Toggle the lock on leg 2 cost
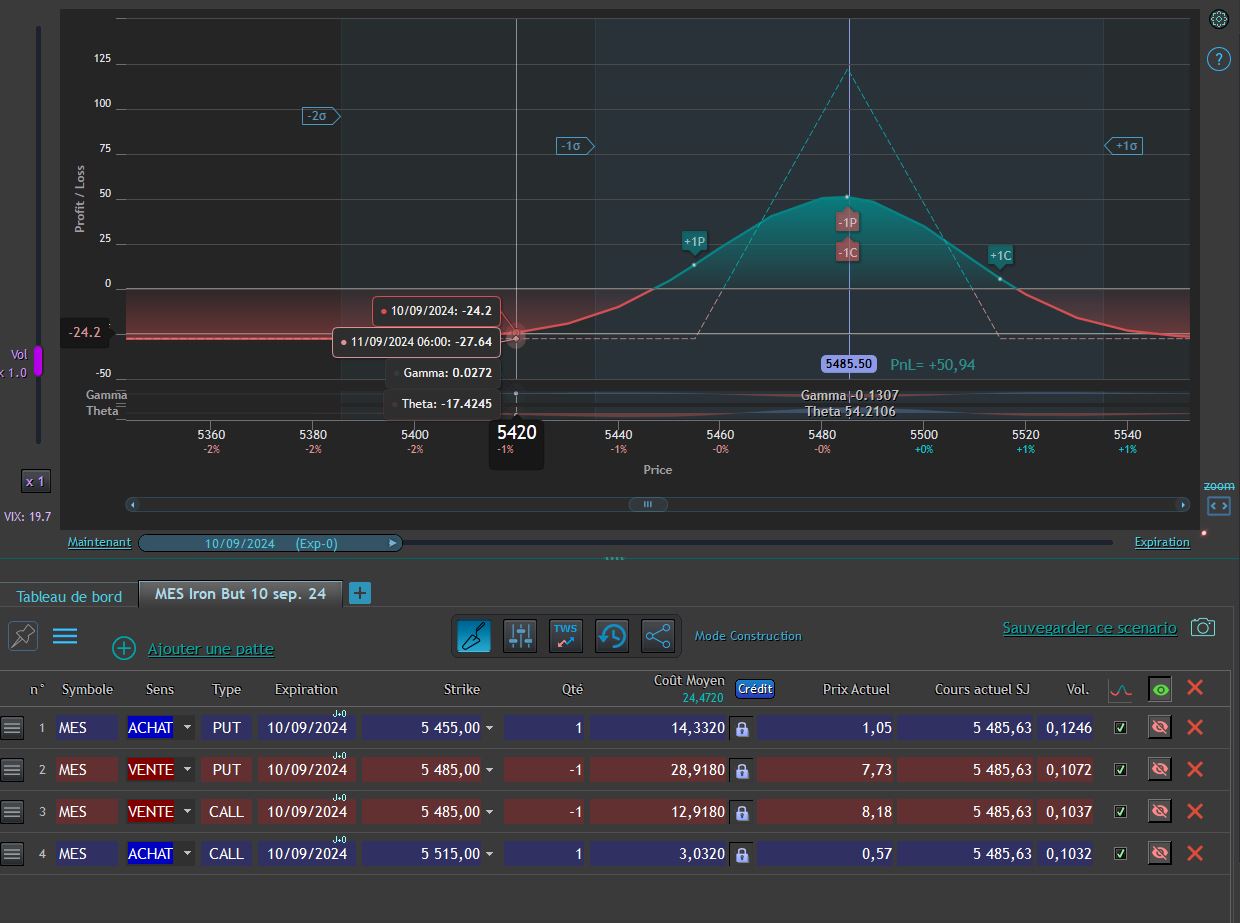The height and width of the screenshot is (923, 1240). (x=742, y=771)
